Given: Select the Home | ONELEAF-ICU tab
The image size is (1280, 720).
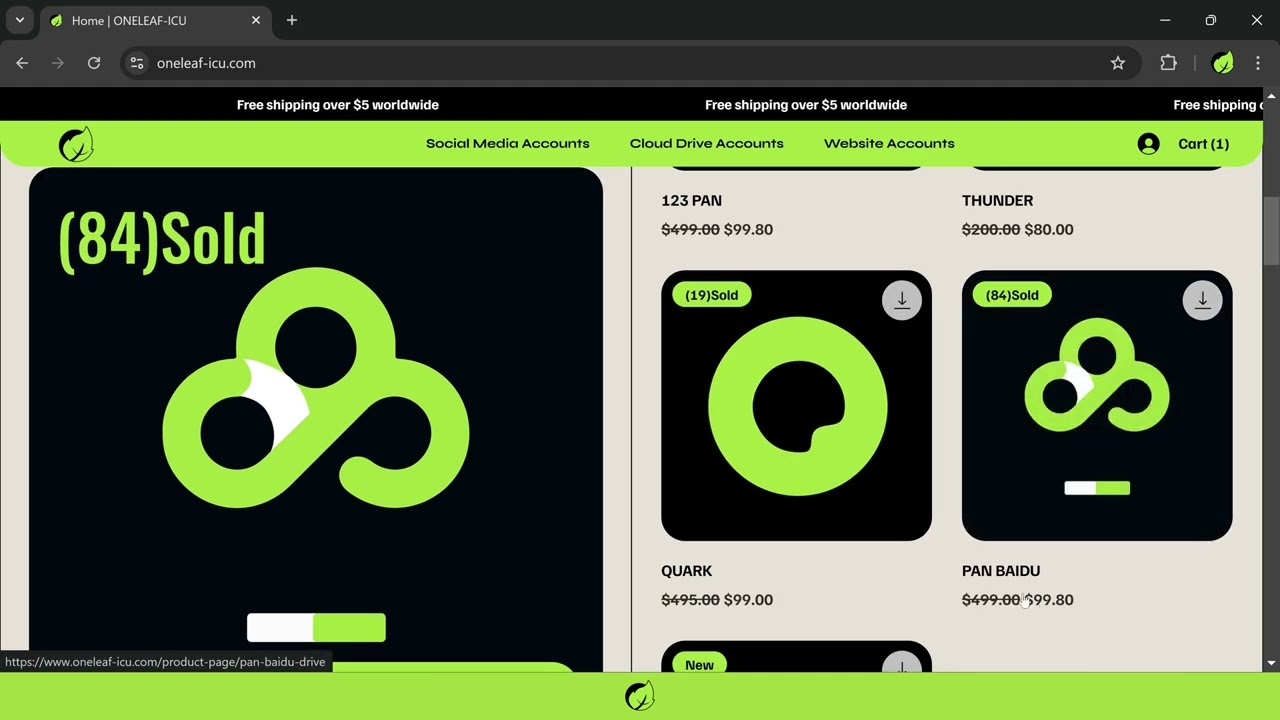Looking at the screenshot, I should (x=155, y=20).
